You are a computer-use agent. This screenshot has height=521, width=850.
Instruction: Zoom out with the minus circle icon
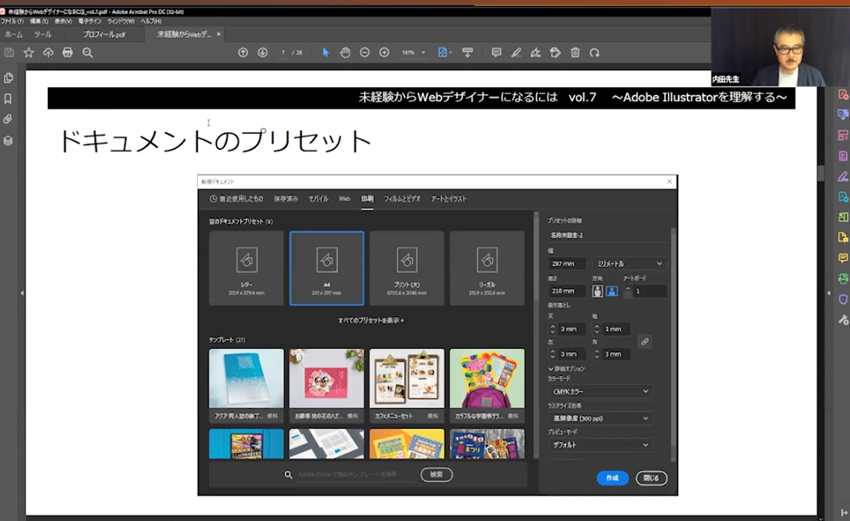coord(364,53)
